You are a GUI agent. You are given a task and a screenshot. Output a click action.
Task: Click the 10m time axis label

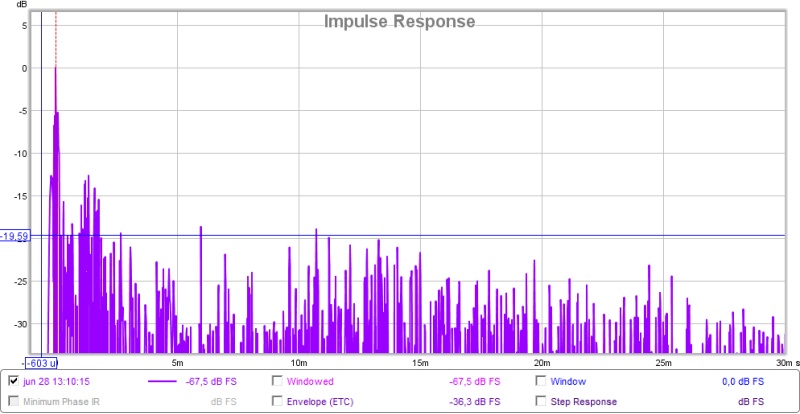point(298,363)
